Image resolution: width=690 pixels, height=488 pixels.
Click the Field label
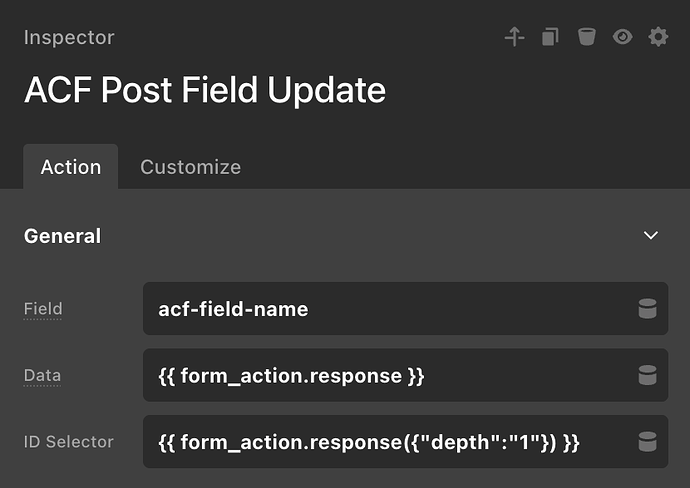[x=43, y=309]
